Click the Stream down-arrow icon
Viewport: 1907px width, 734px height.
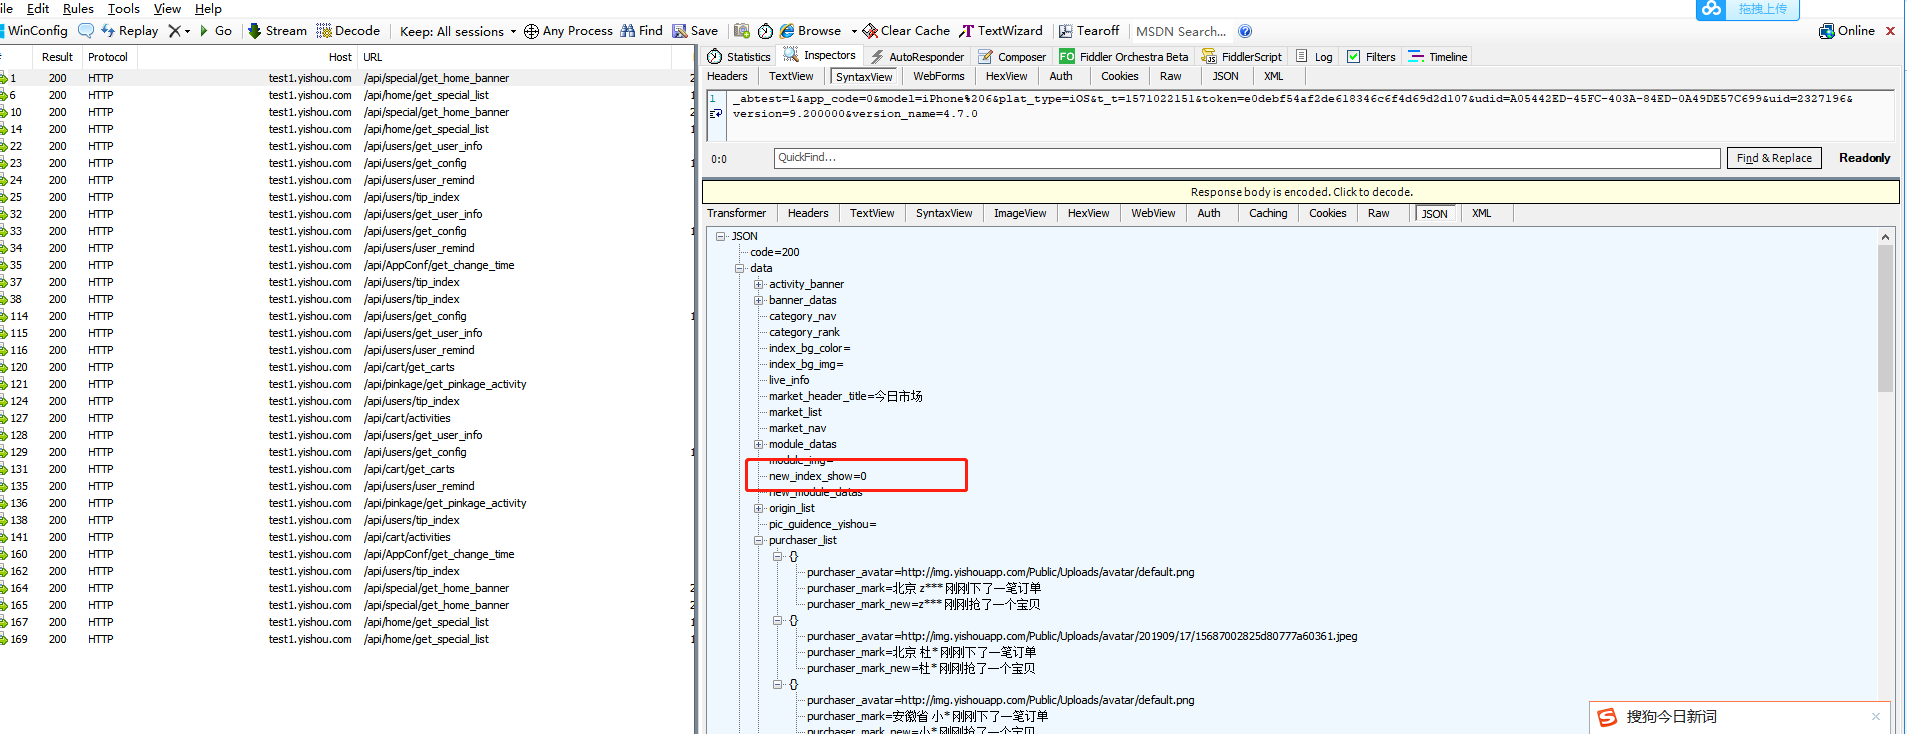click(x=254, y=31)
